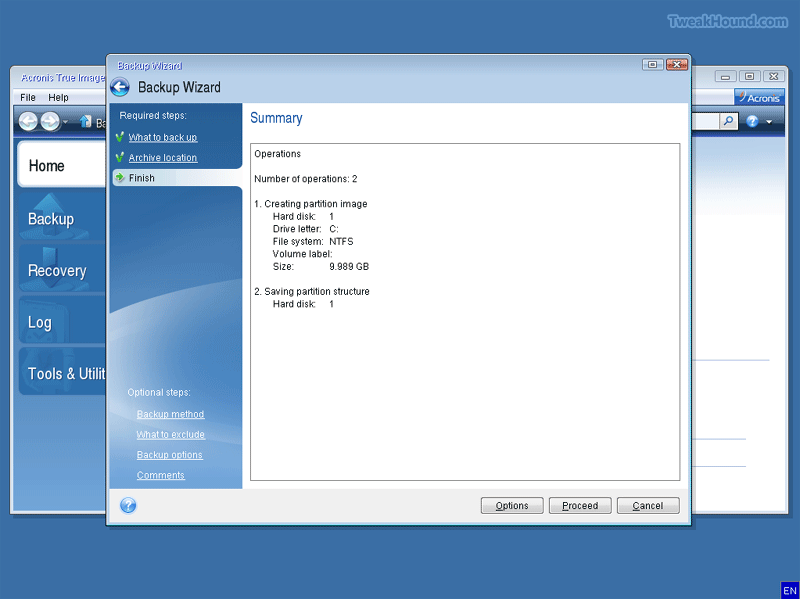
Task: Click the search magnifier icon in Acronis window
Action: (x=729, y=121)
